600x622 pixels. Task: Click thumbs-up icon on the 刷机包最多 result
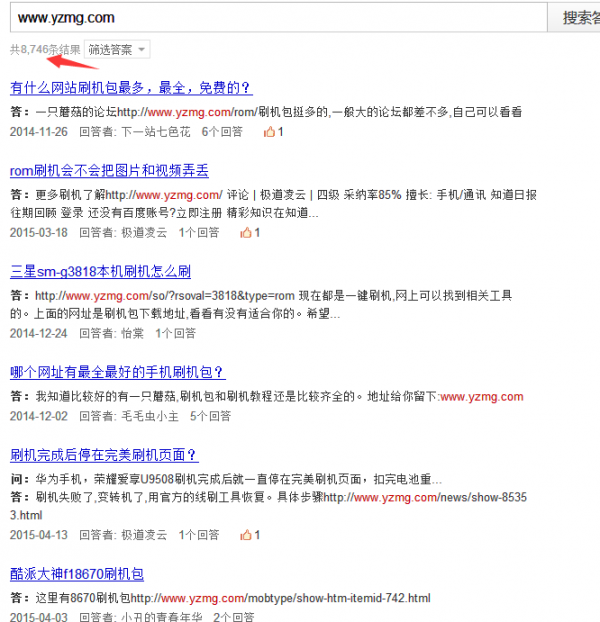(270, 131)
